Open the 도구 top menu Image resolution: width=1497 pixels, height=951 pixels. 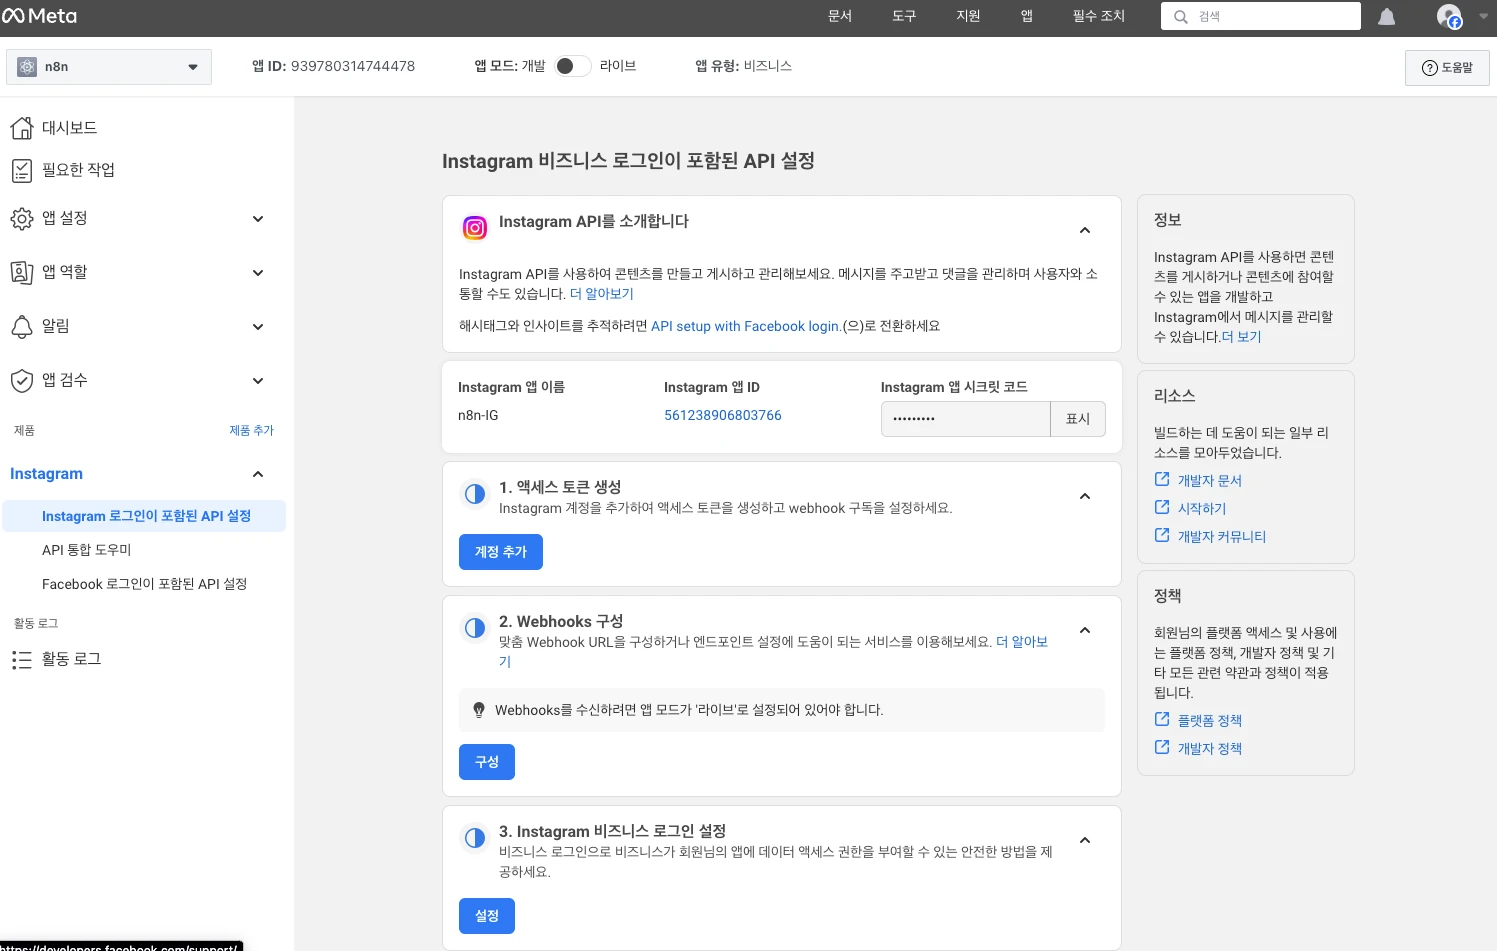(904, 16)
